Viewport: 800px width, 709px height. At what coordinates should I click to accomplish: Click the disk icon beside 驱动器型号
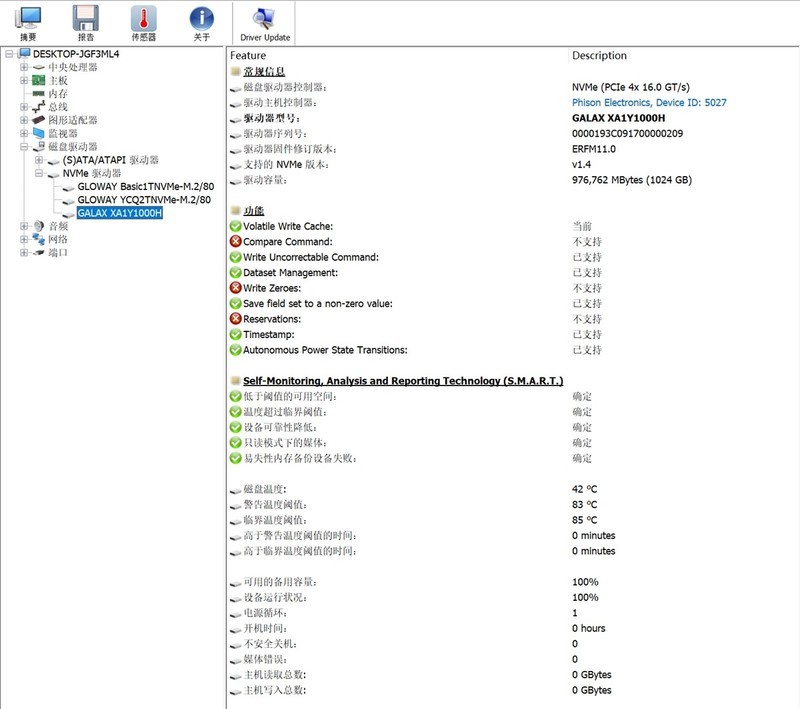coord(236,119)
